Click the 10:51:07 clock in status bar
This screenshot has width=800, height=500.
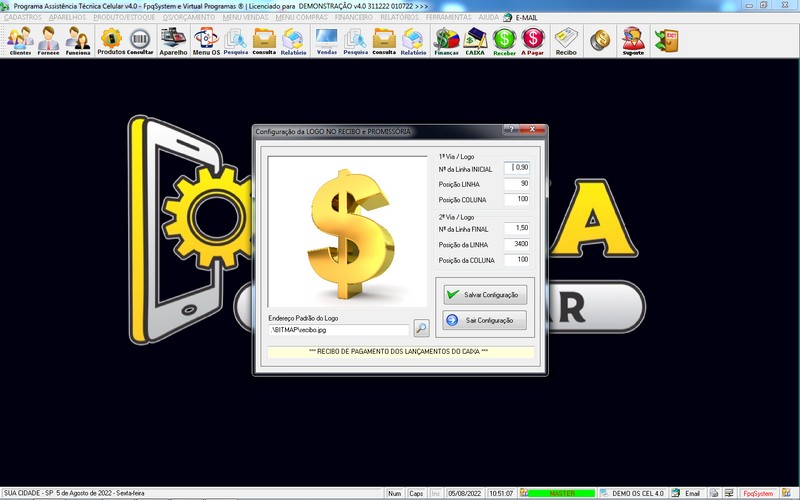(501, 493)
